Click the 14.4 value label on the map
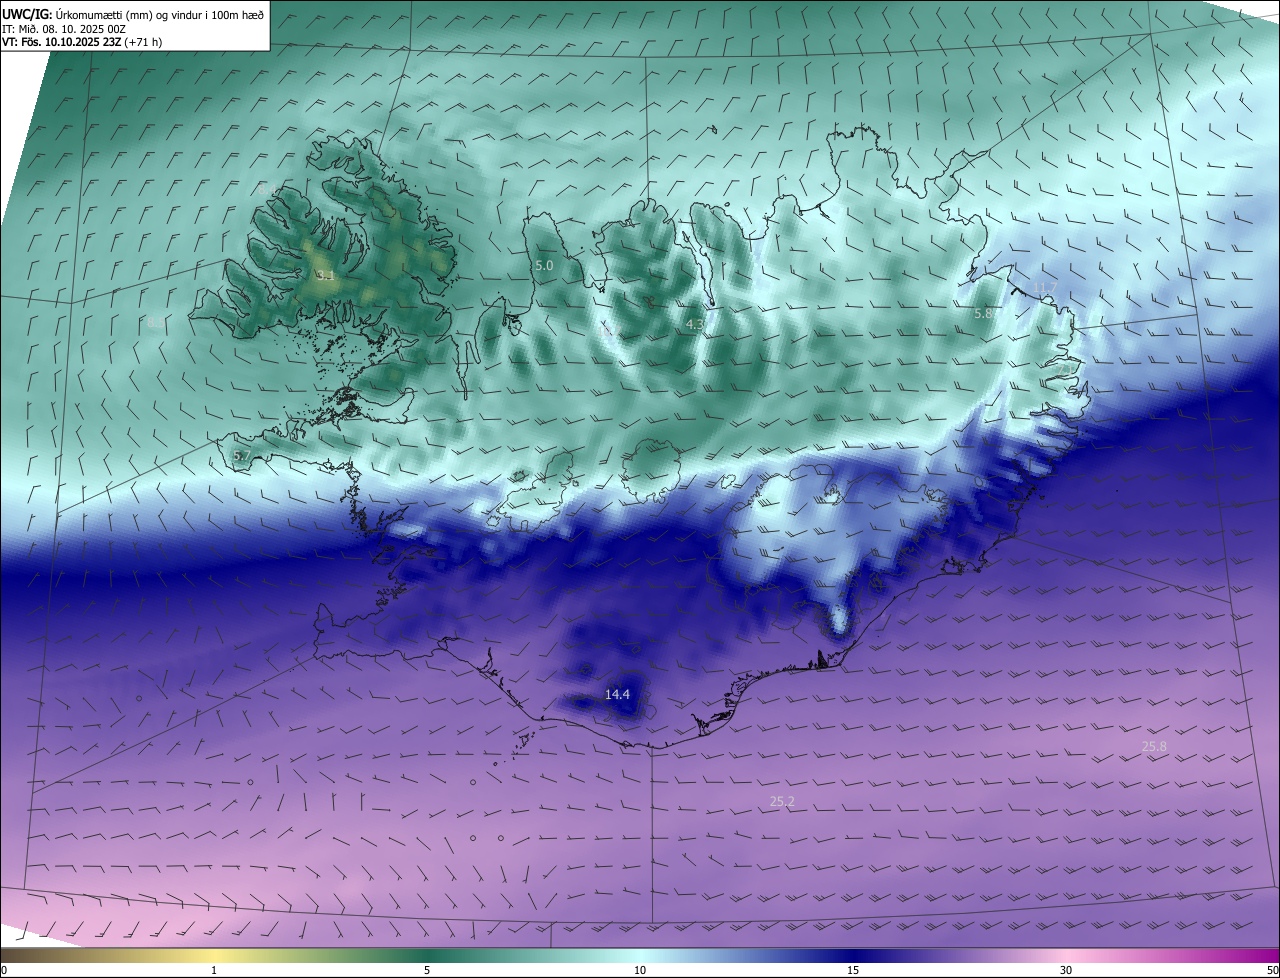Screen dimensions: 1280x978 point(618,694)
